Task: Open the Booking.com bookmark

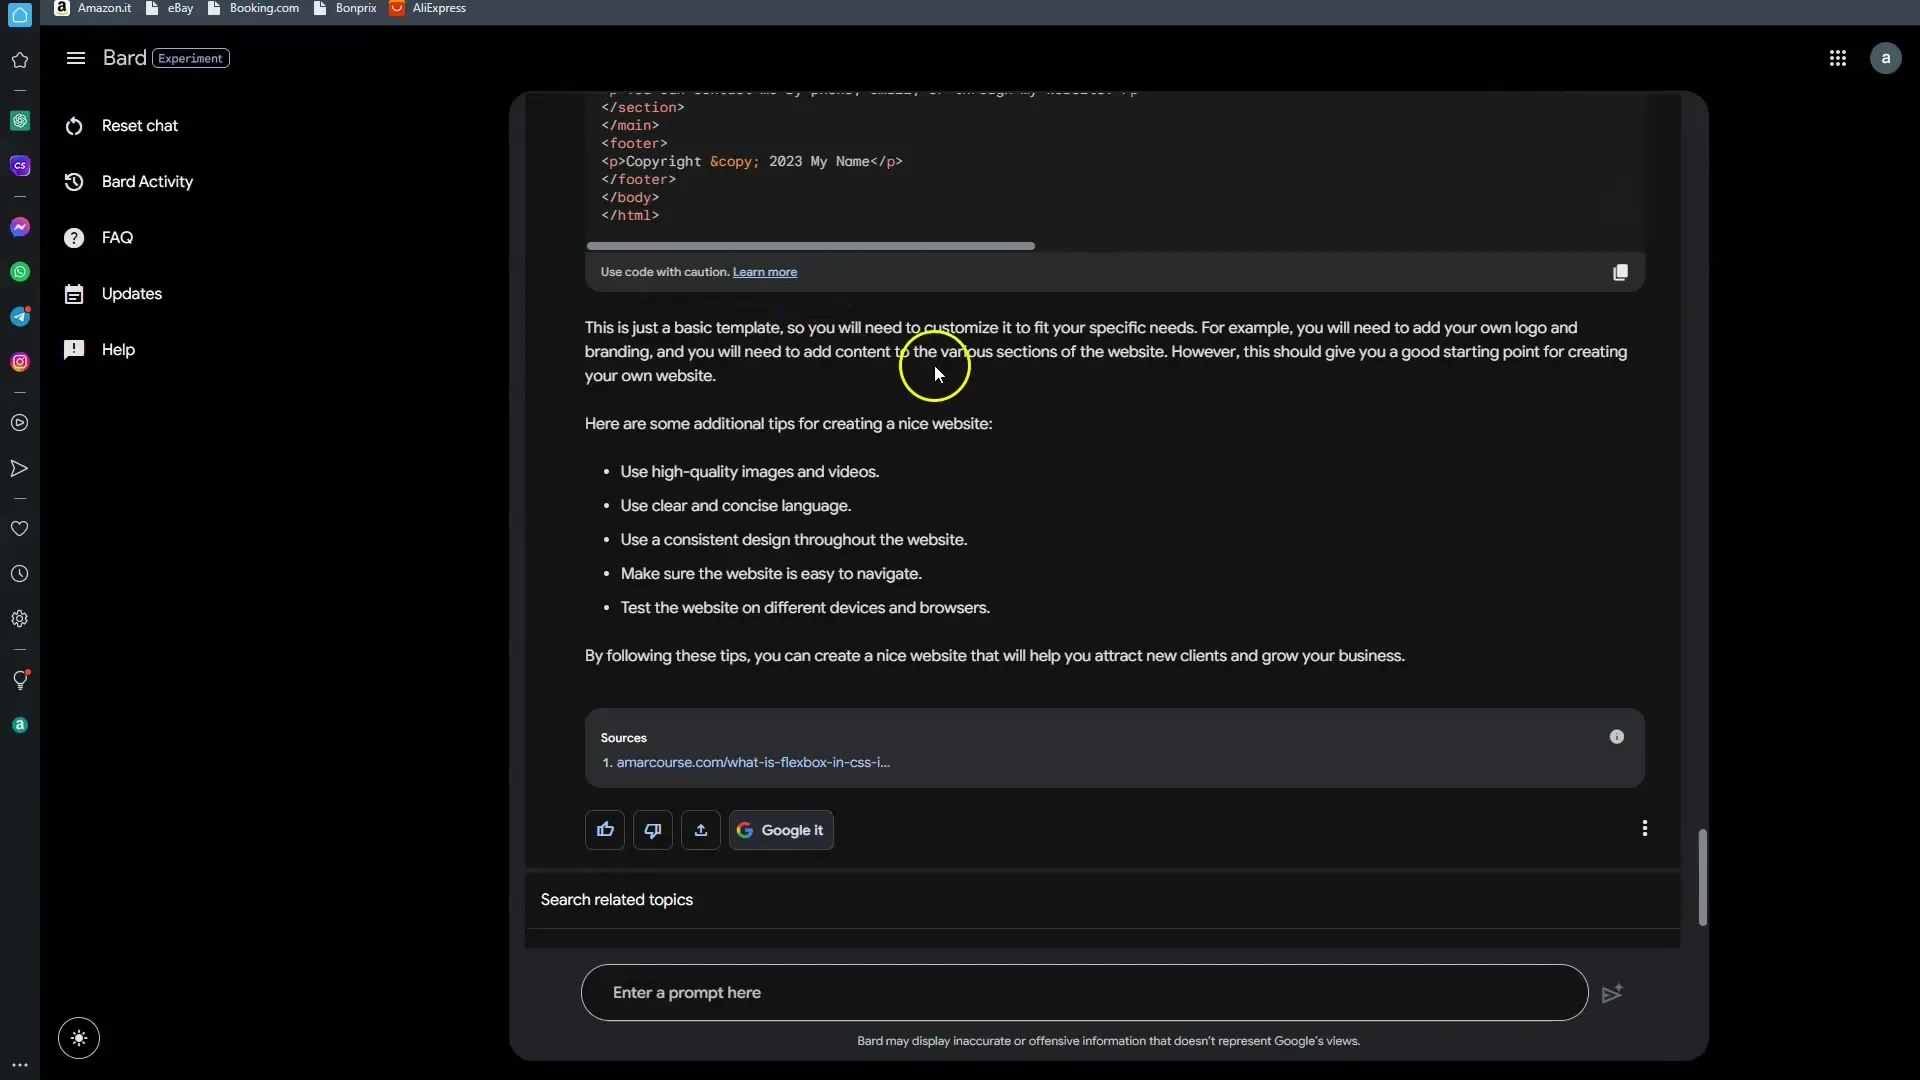Action: click(253, 8)
